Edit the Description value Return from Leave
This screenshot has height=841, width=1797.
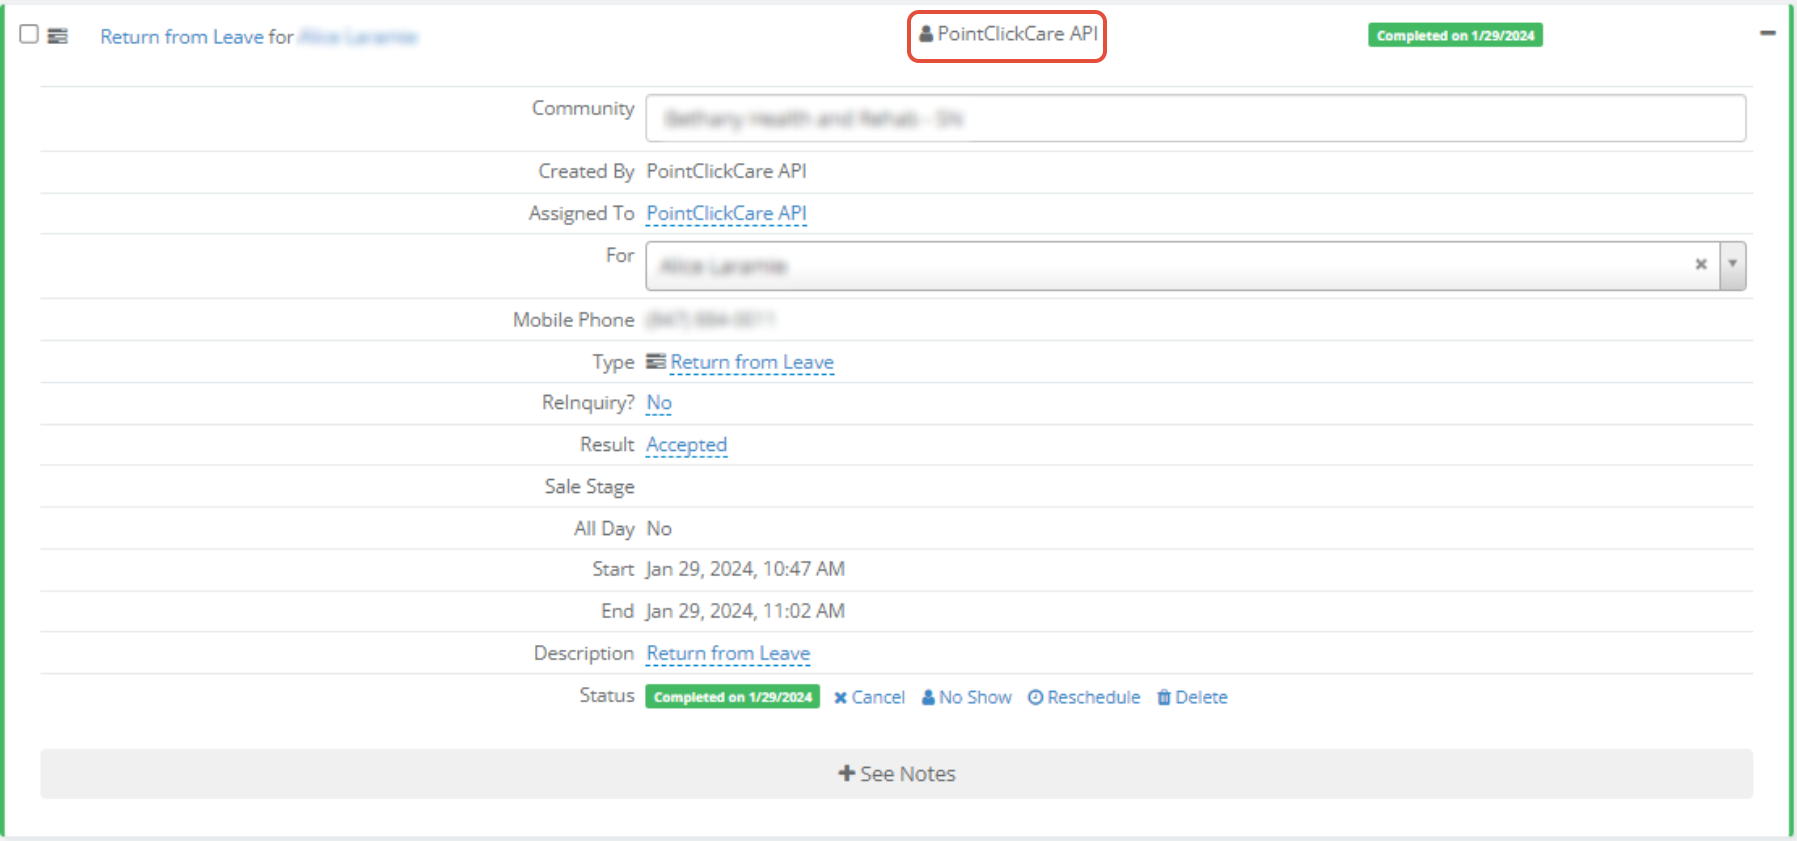coord(728,653)
